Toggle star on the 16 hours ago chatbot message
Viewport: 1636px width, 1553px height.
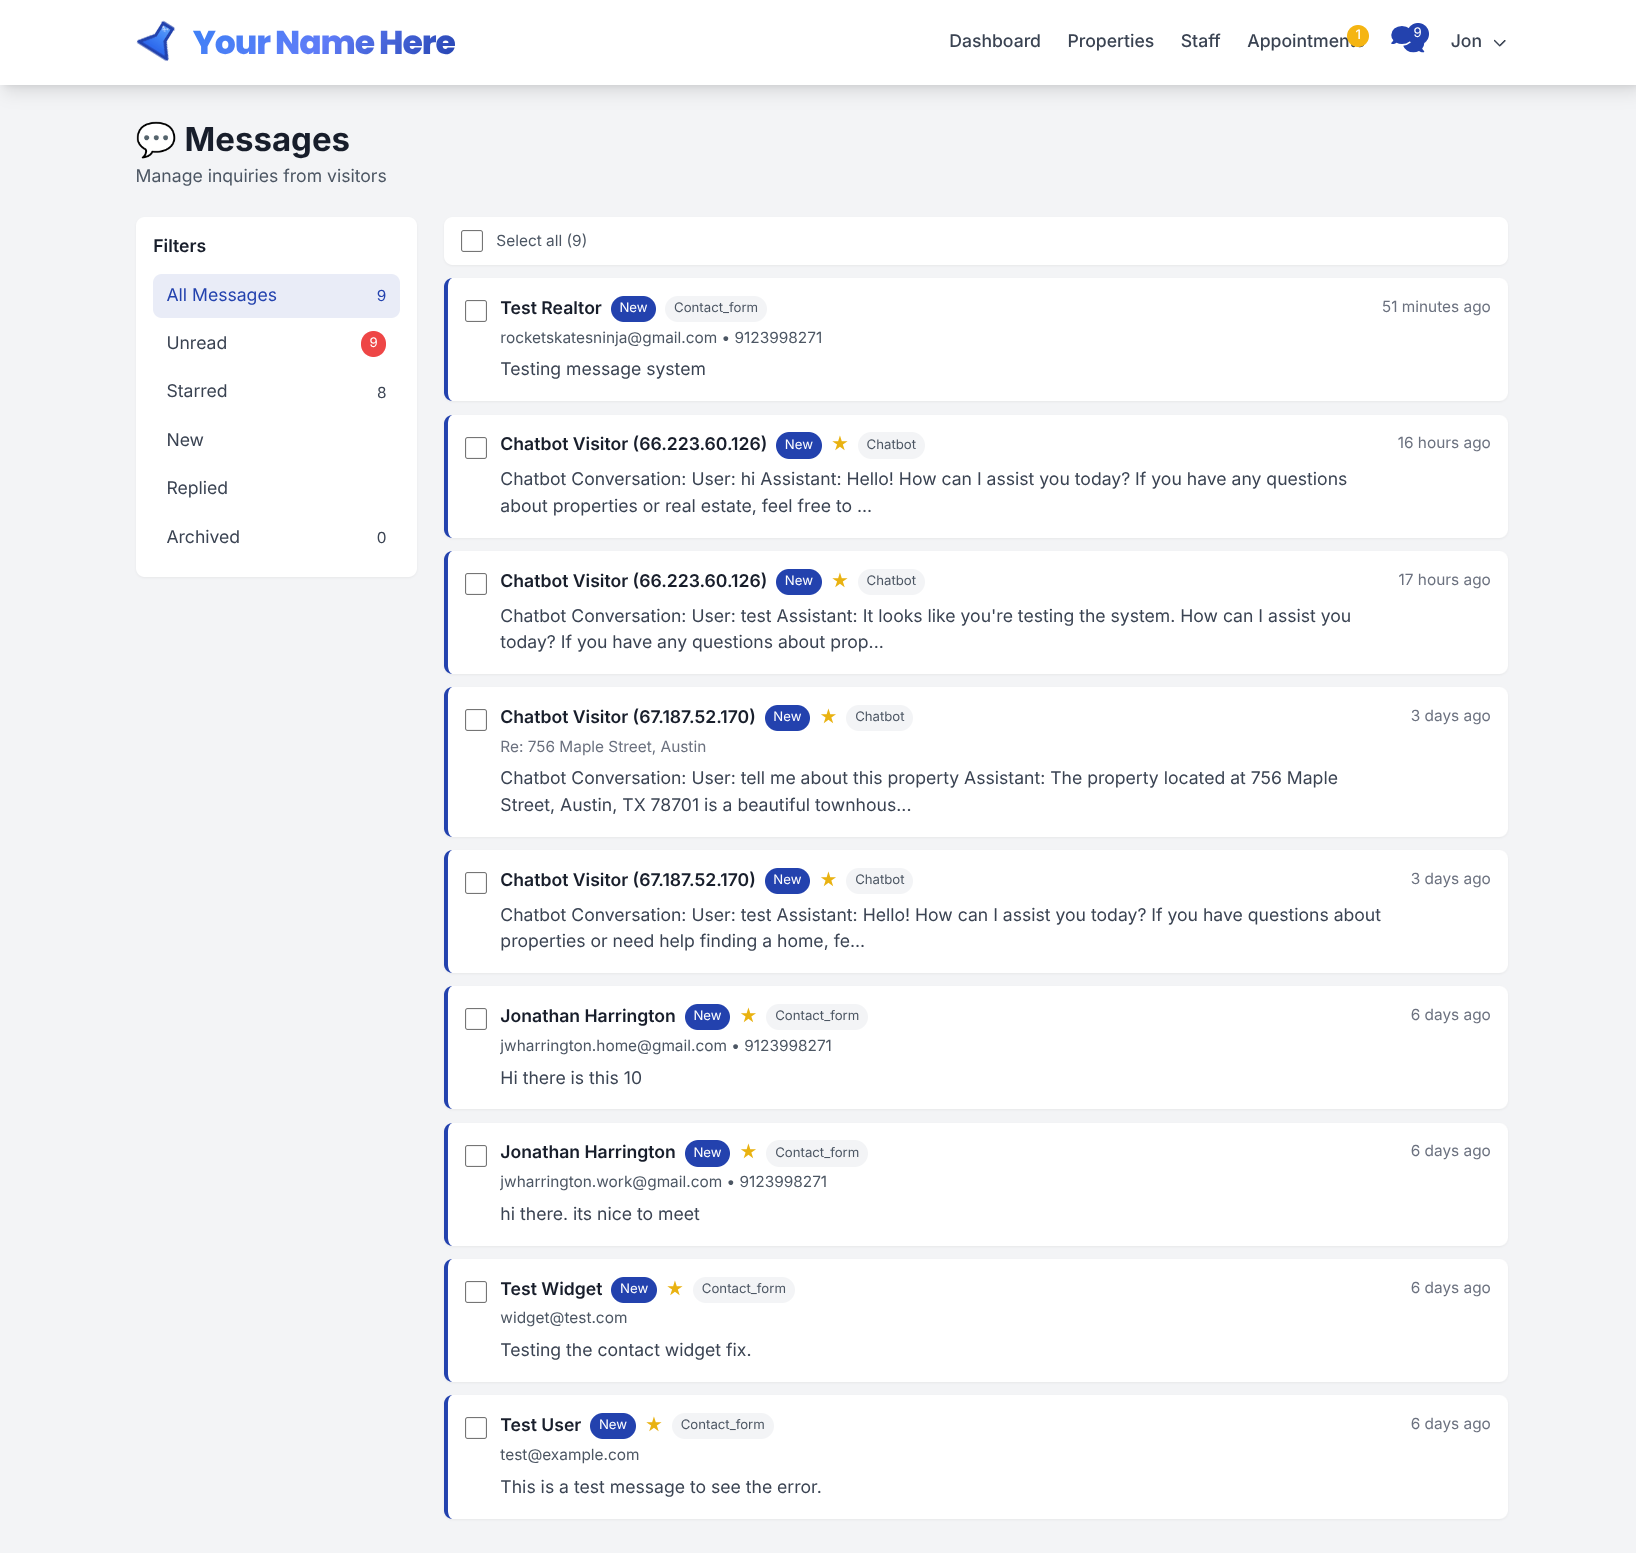tap(840, 443)
